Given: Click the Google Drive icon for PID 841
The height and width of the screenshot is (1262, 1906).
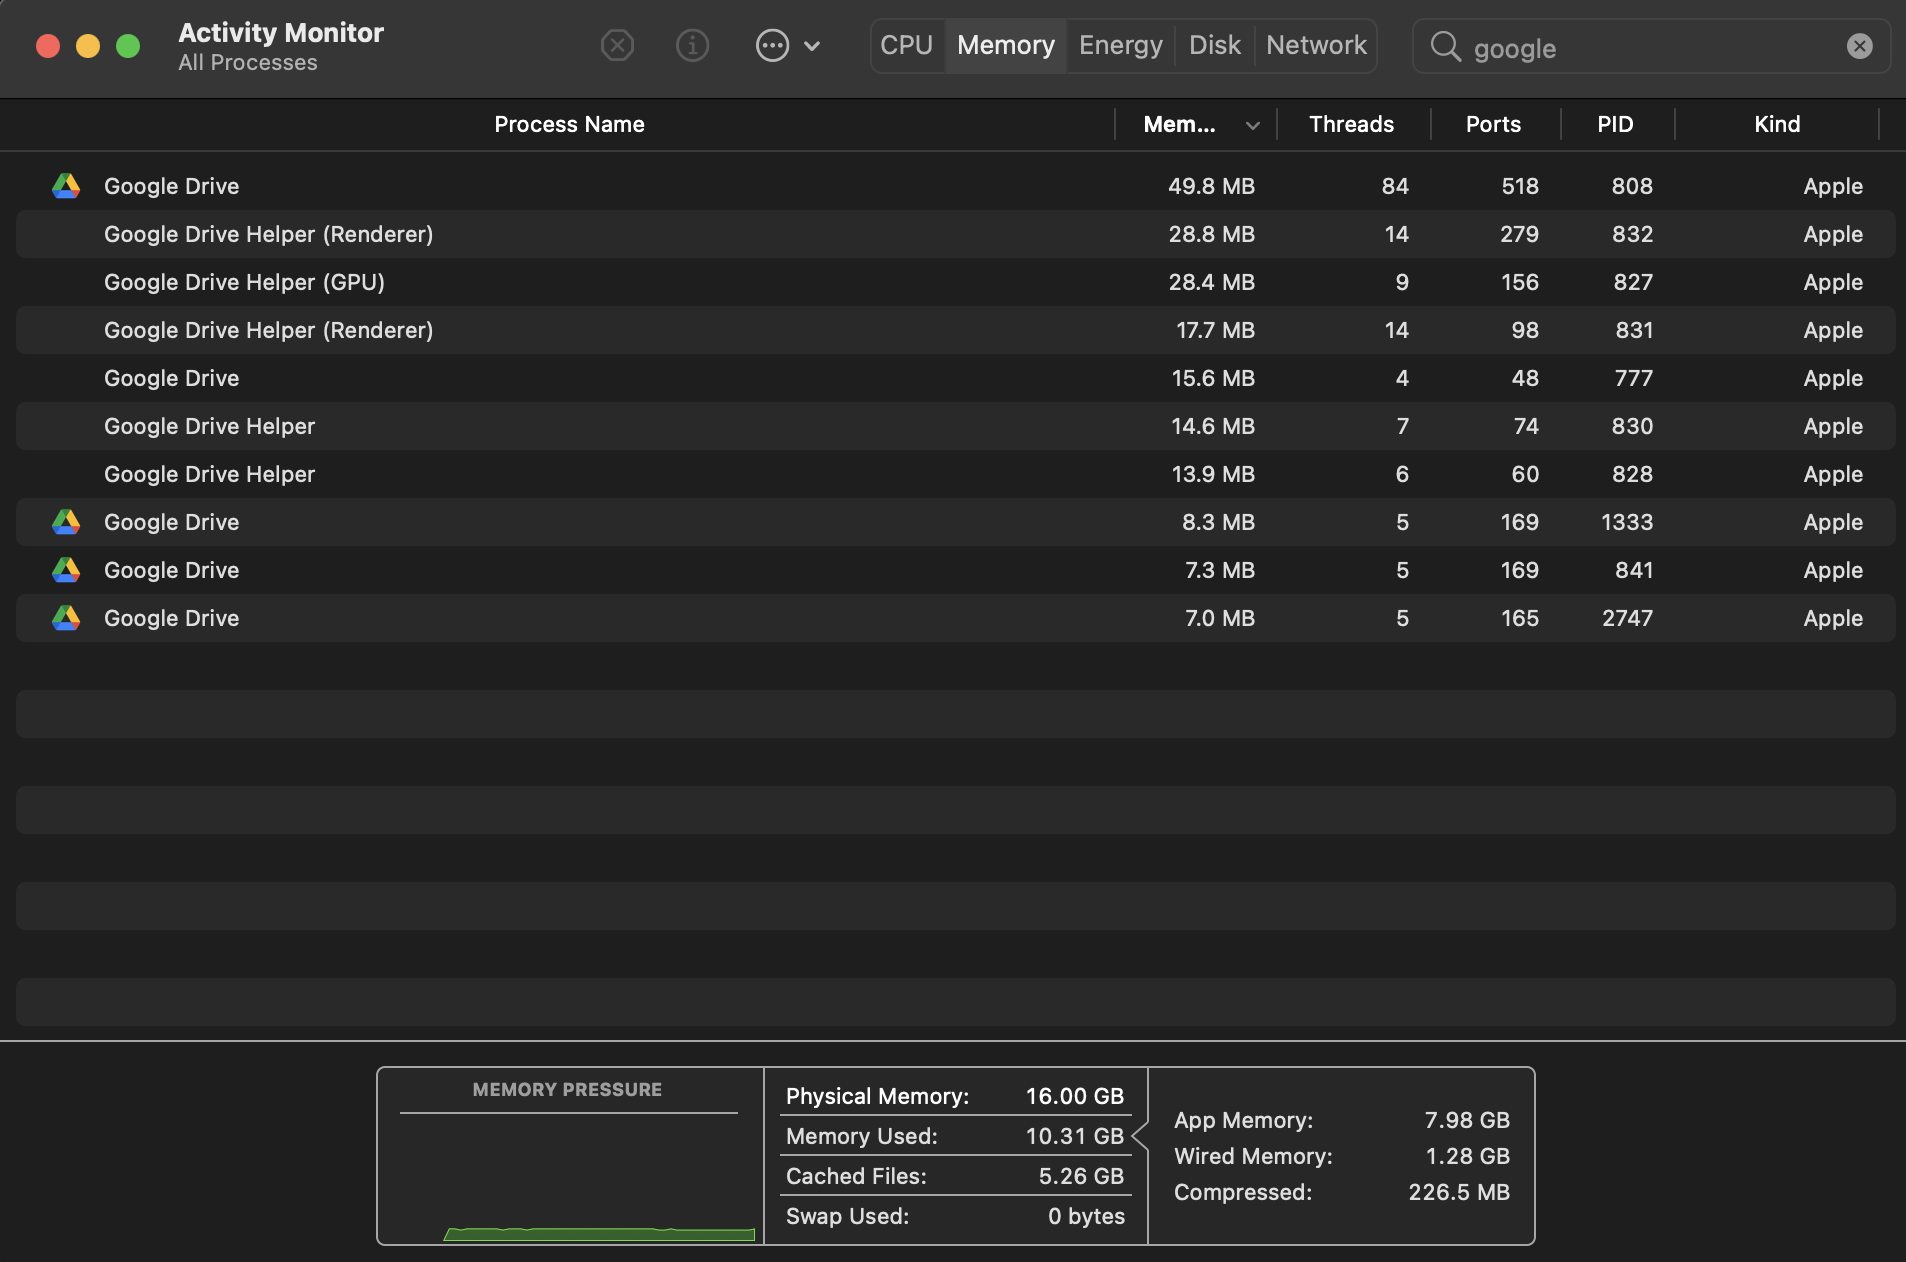Looking at the screenshot, I should click(x=66, y=570).
